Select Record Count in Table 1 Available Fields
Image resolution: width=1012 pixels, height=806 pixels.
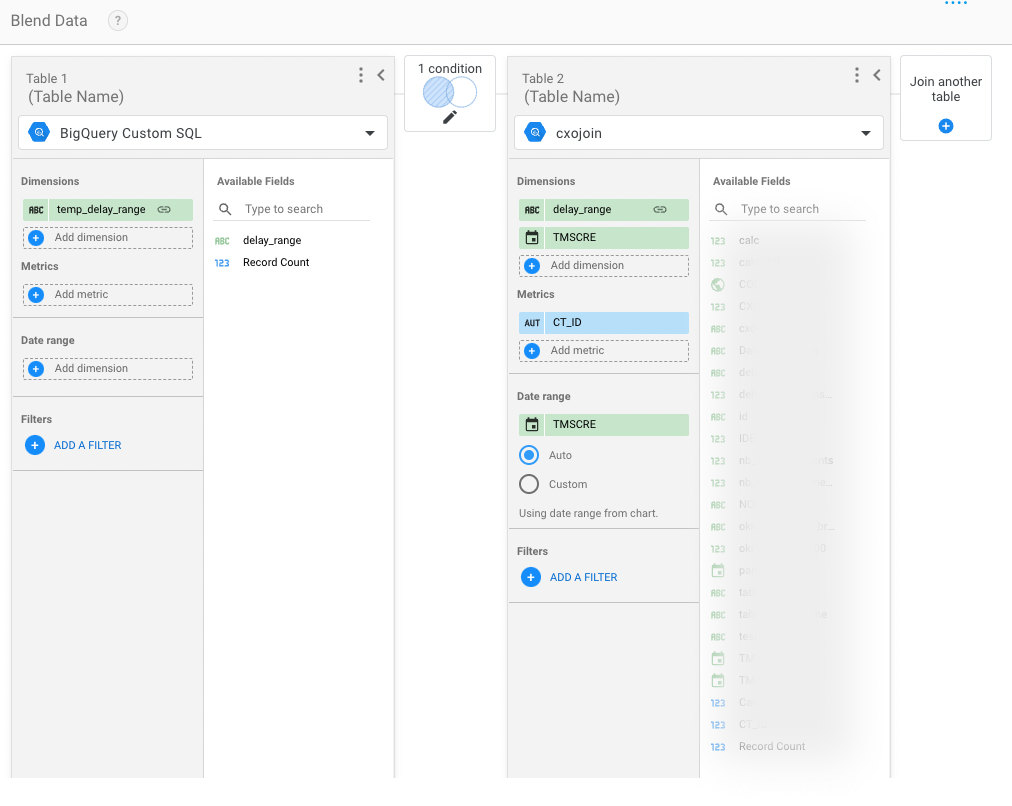(276, 263)
